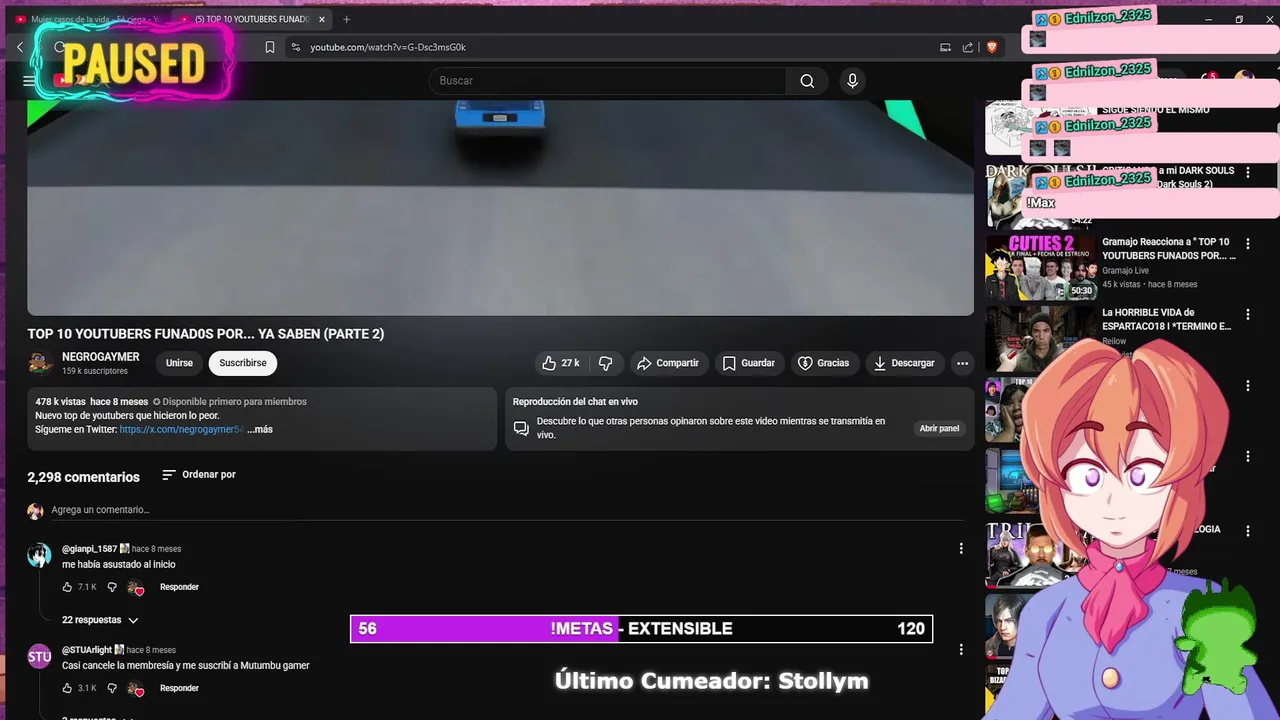Open La HORRIBLE VIDA de ESPARTACO18 video

[1166, 319]
